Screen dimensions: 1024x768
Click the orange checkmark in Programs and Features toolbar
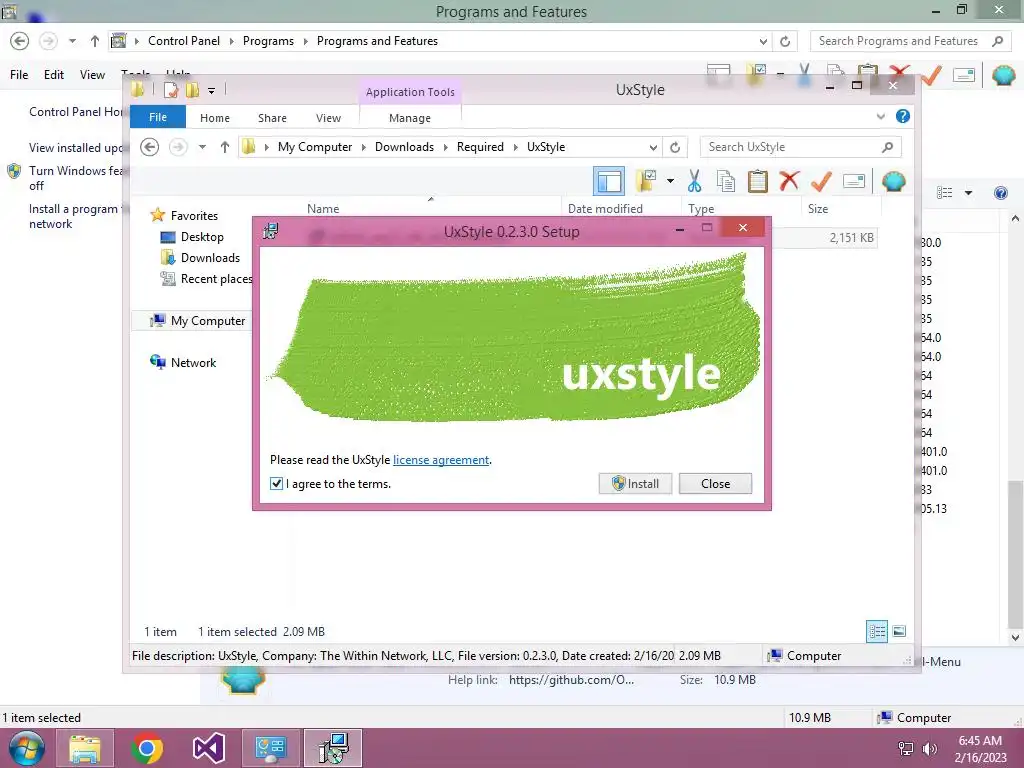(932, 75)
